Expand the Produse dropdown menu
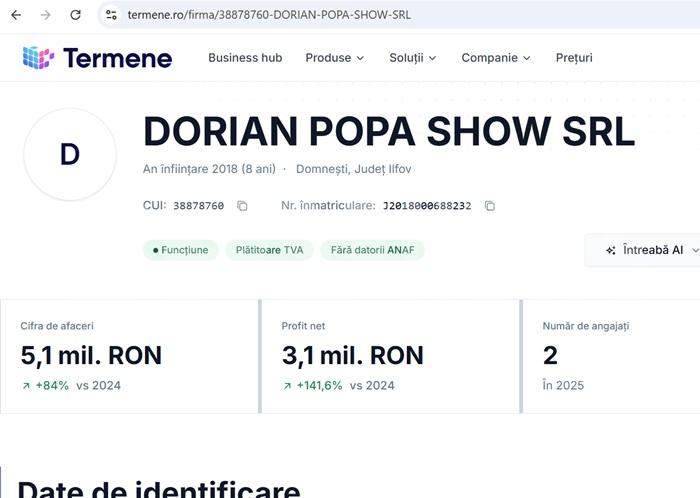The image size is (700, 498). (x=335, y=58)
